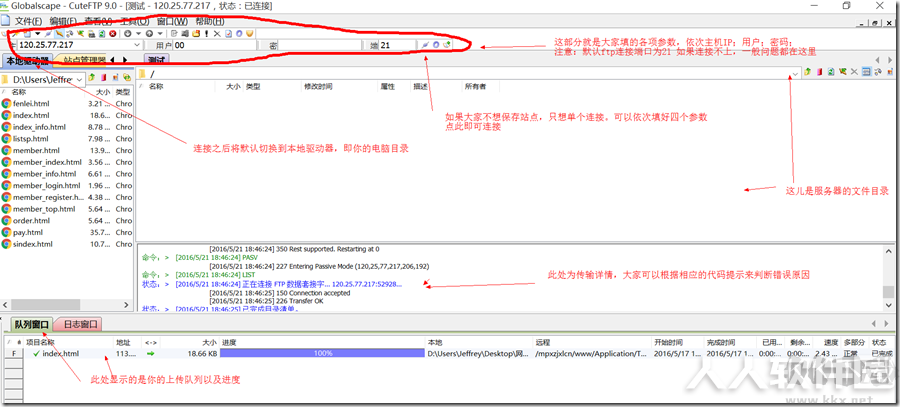Switch to the 本地驱动器 tab
900x407 pixels.
click(28, 60)
